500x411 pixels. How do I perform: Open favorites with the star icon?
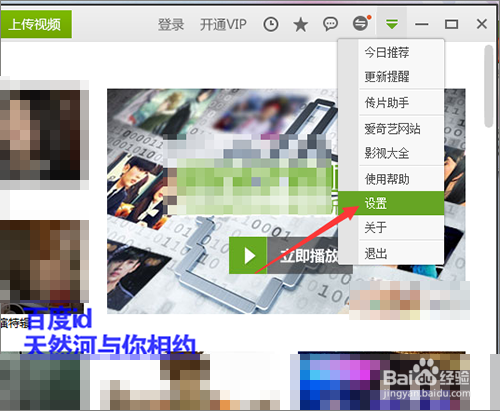click(301, 25)
